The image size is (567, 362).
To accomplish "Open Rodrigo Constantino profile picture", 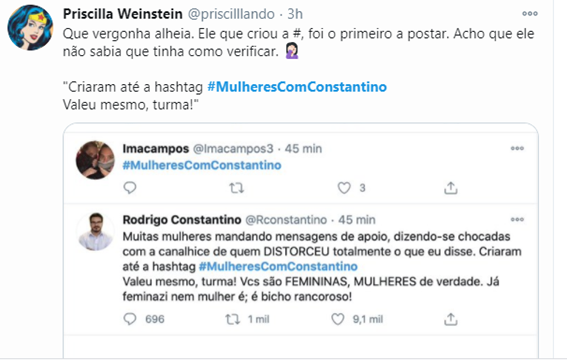I will click(x=95, y=231).
